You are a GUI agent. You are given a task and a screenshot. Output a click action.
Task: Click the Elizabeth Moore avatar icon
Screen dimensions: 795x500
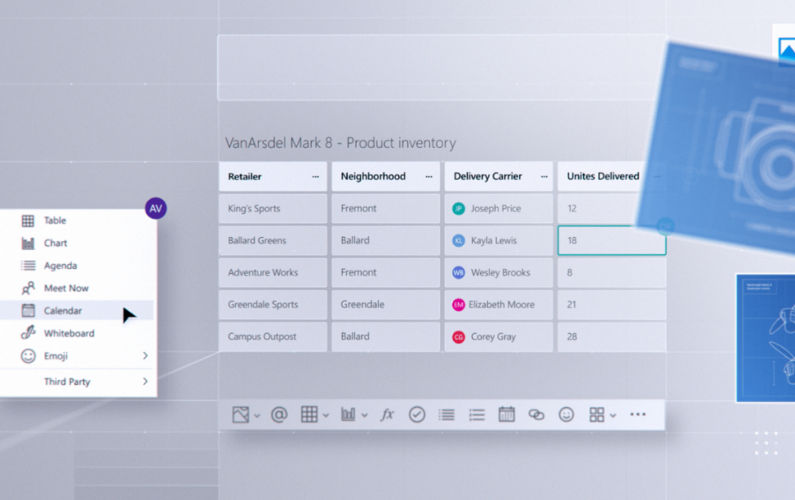458,304
